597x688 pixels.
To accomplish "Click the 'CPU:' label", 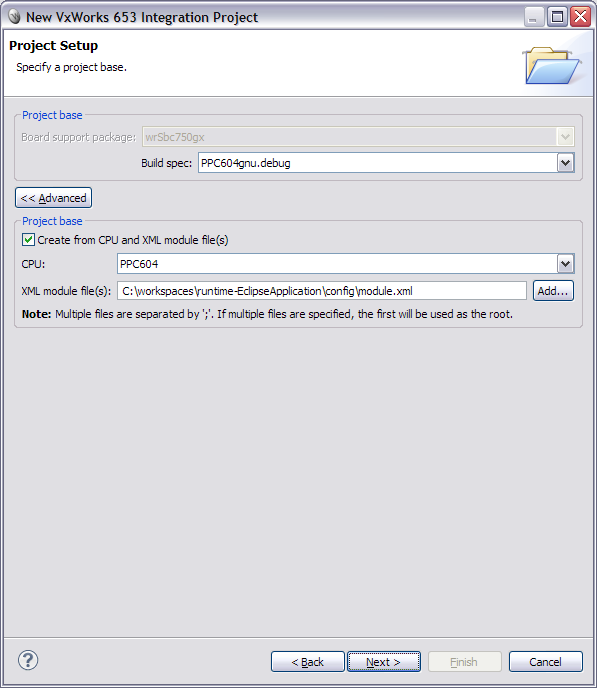I will tap(33, 264).
